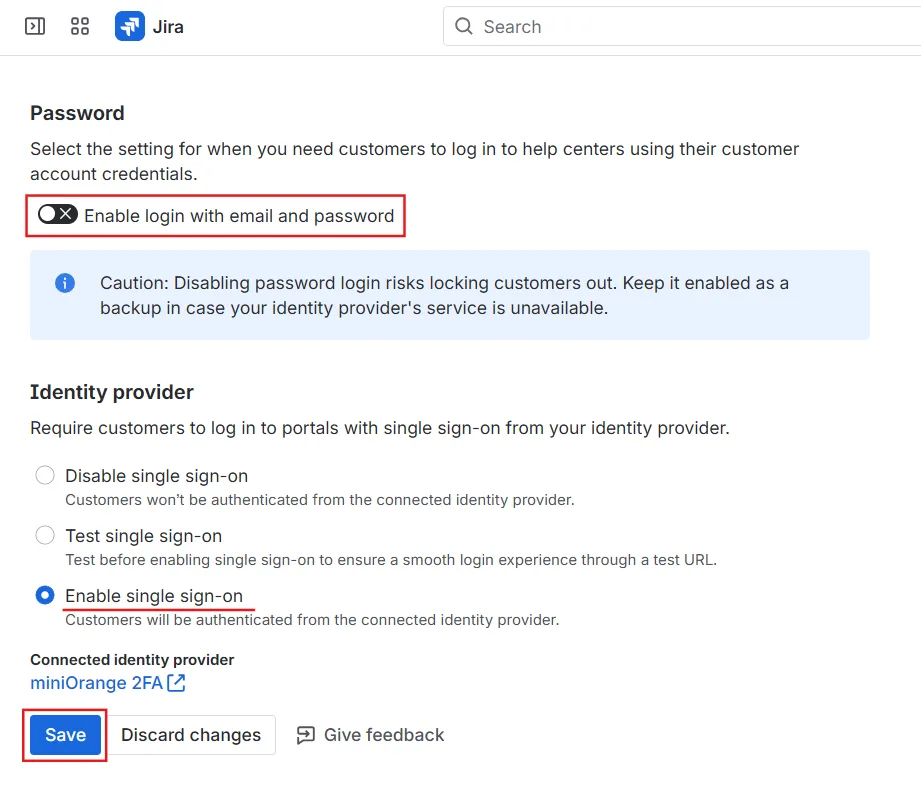Select the Disable single sign-on option
This screenshot has width=921, height=803.
point(44,475)
